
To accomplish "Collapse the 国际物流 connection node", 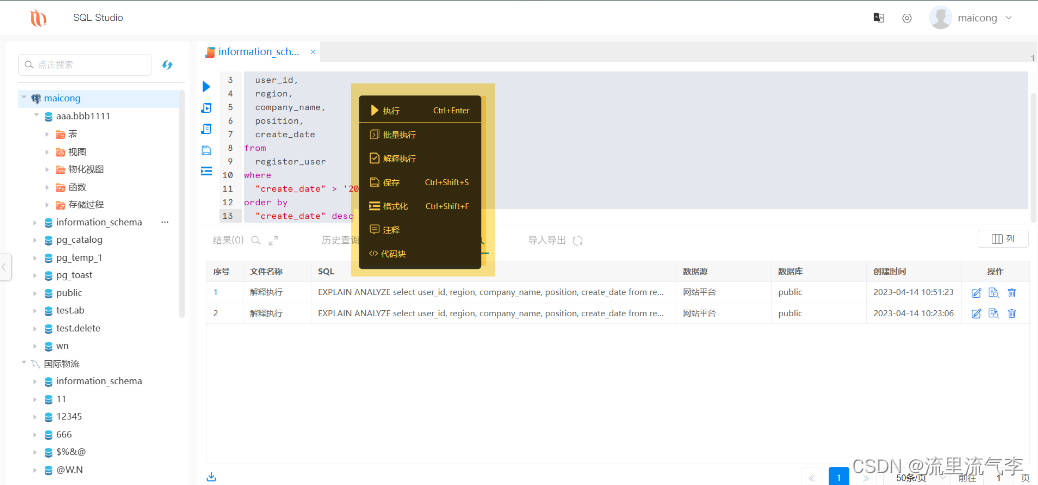I will (x=24, y=363).
